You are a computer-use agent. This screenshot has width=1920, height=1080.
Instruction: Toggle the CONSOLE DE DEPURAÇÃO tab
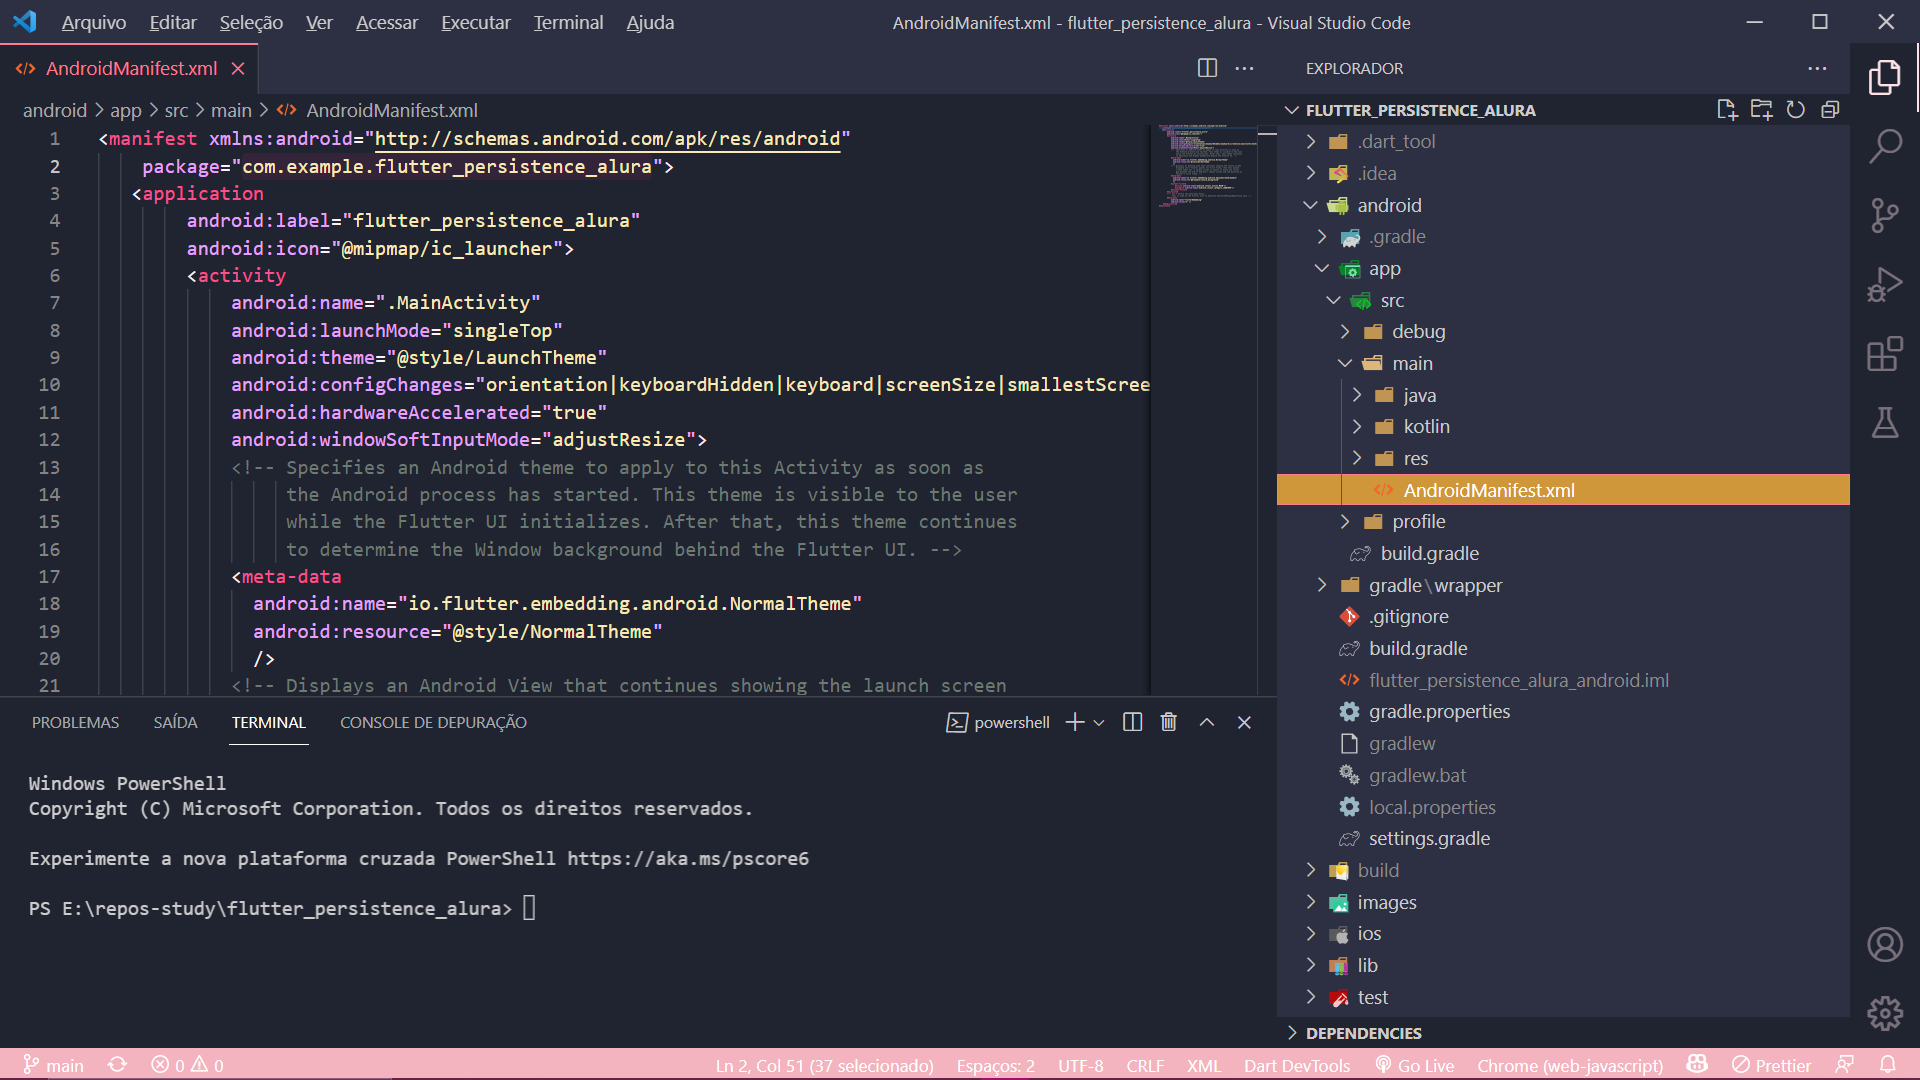[433, 723]
